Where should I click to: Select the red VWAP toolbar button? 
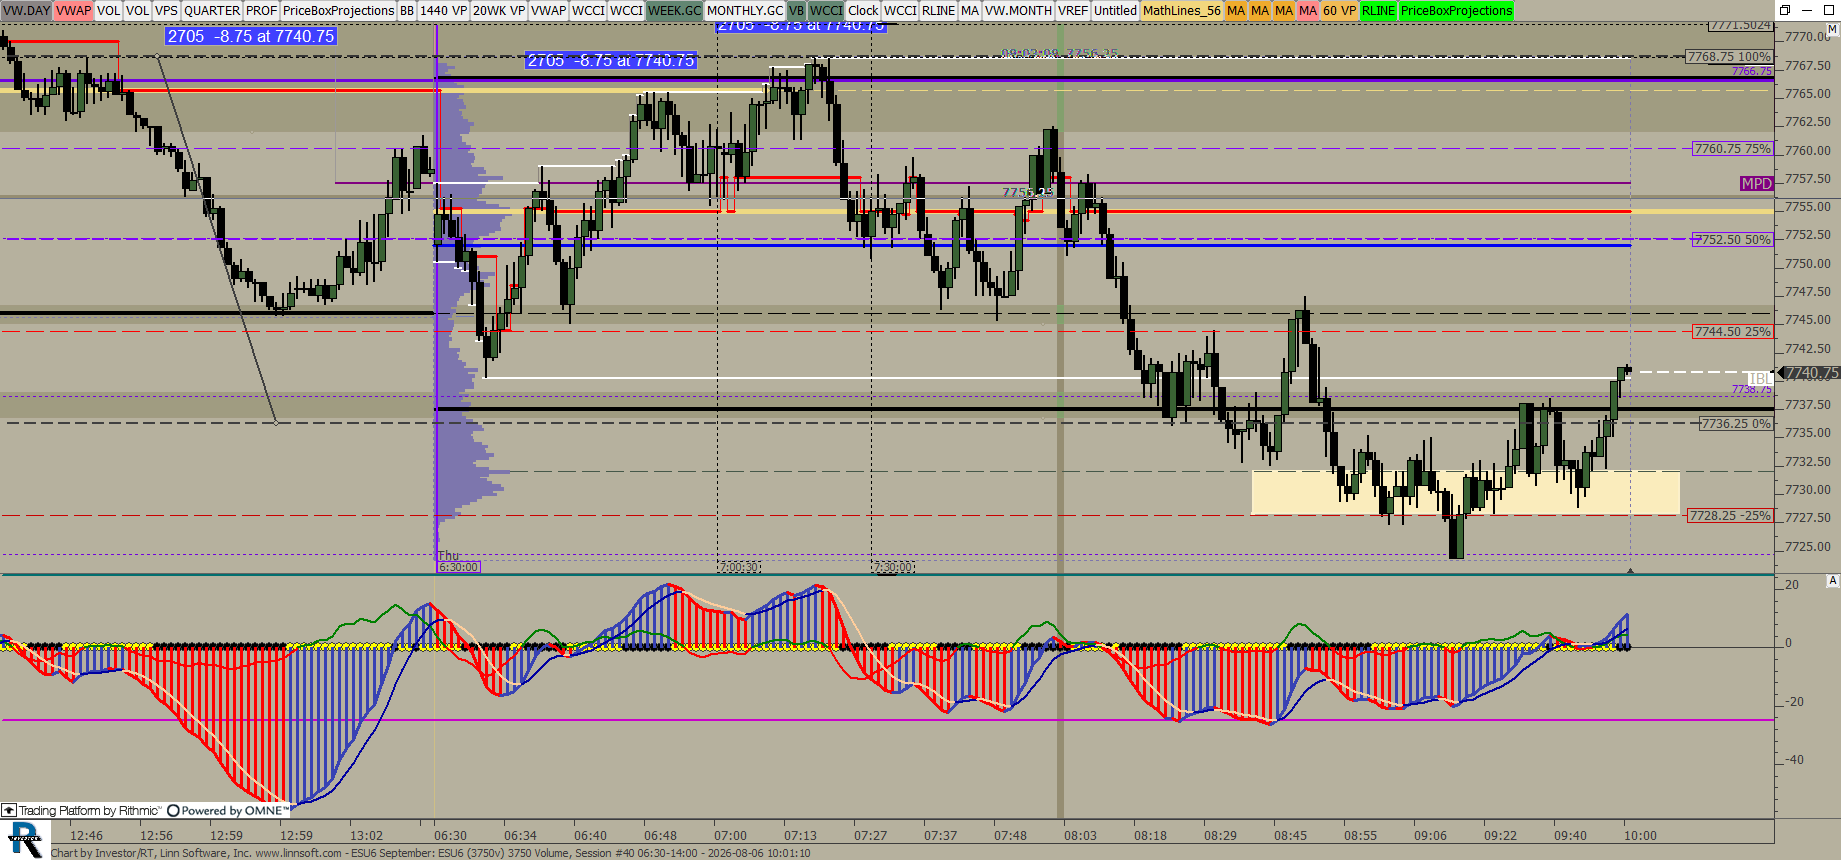click(73, 10)
